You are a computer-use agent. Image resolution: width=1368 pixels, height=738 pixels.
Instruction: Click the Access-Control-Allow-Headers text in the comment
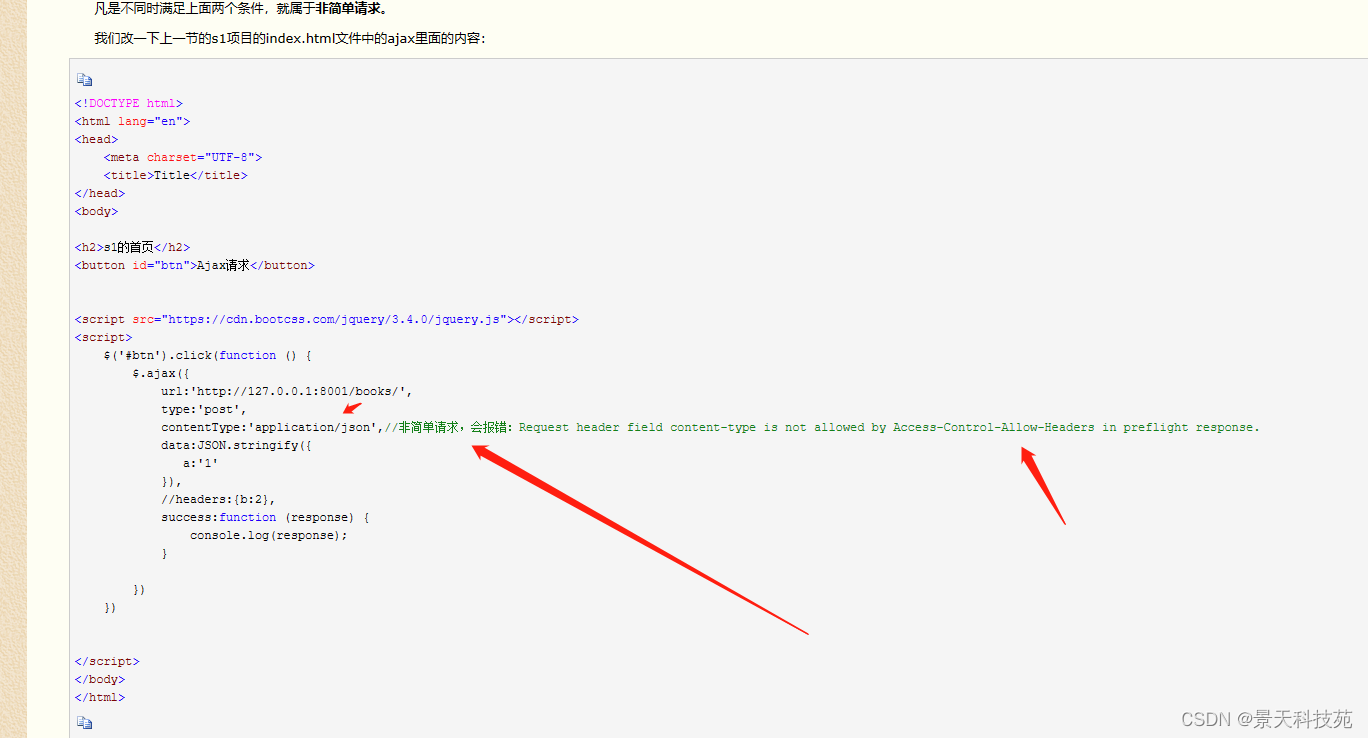pyautogui.click(x=994, y=427)
